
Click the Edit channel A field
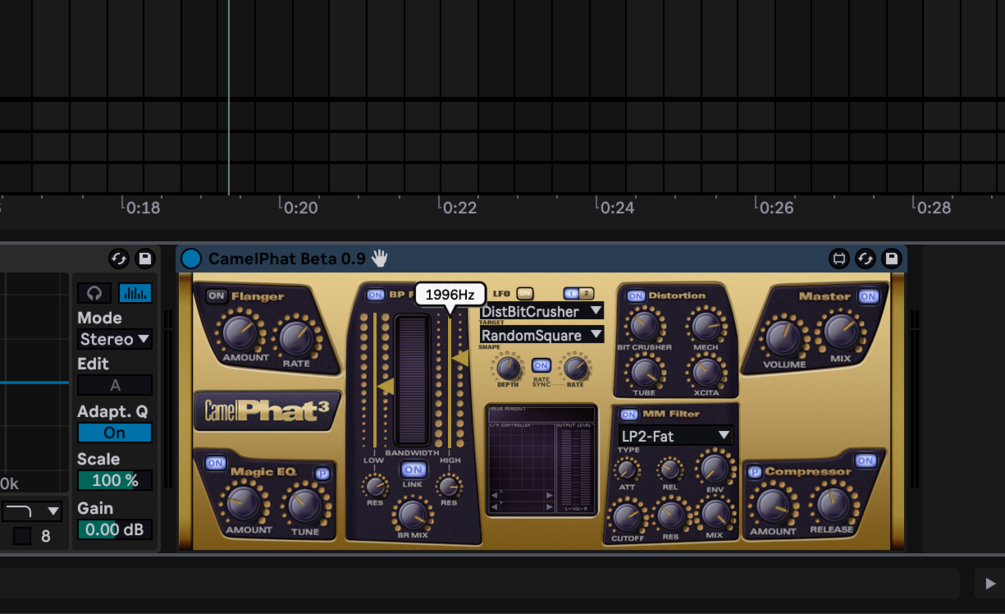pyautogui.click(x=115, y=385)
